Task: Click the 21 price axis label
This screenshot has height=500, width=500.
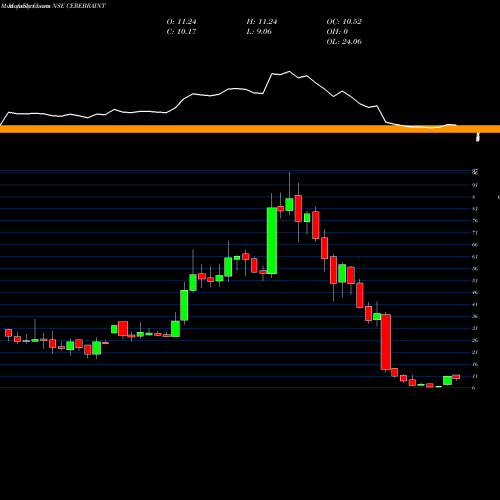Action: click(x=475, y=352)
